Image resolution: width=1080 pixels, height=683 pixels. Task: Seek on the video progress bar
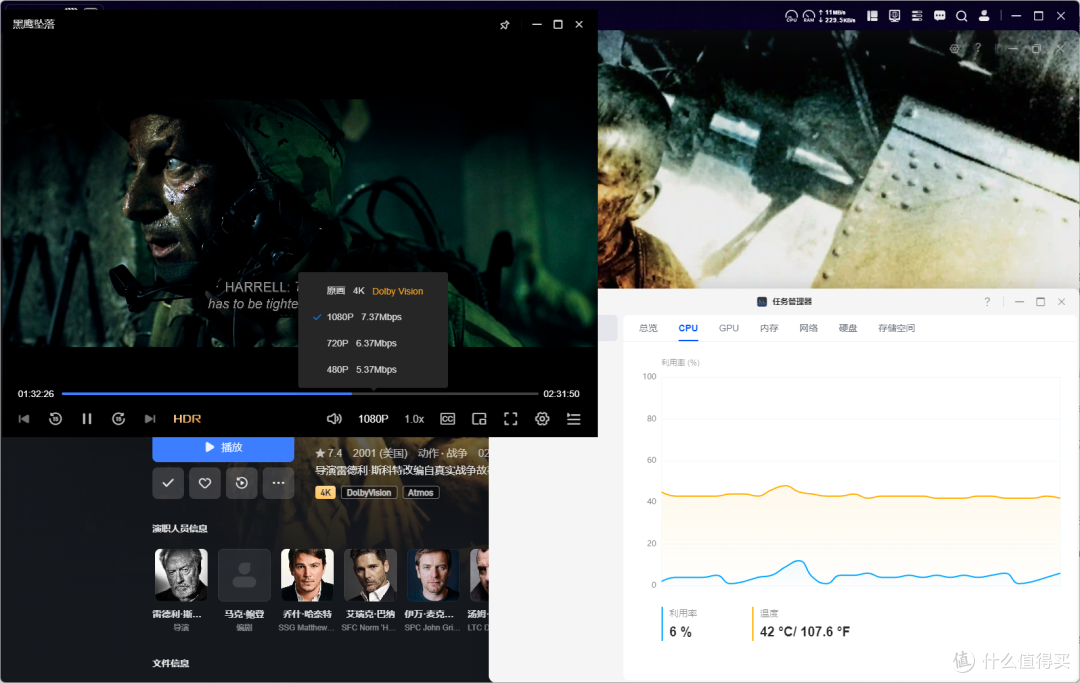pyautogui.click(x=300, y=394)
